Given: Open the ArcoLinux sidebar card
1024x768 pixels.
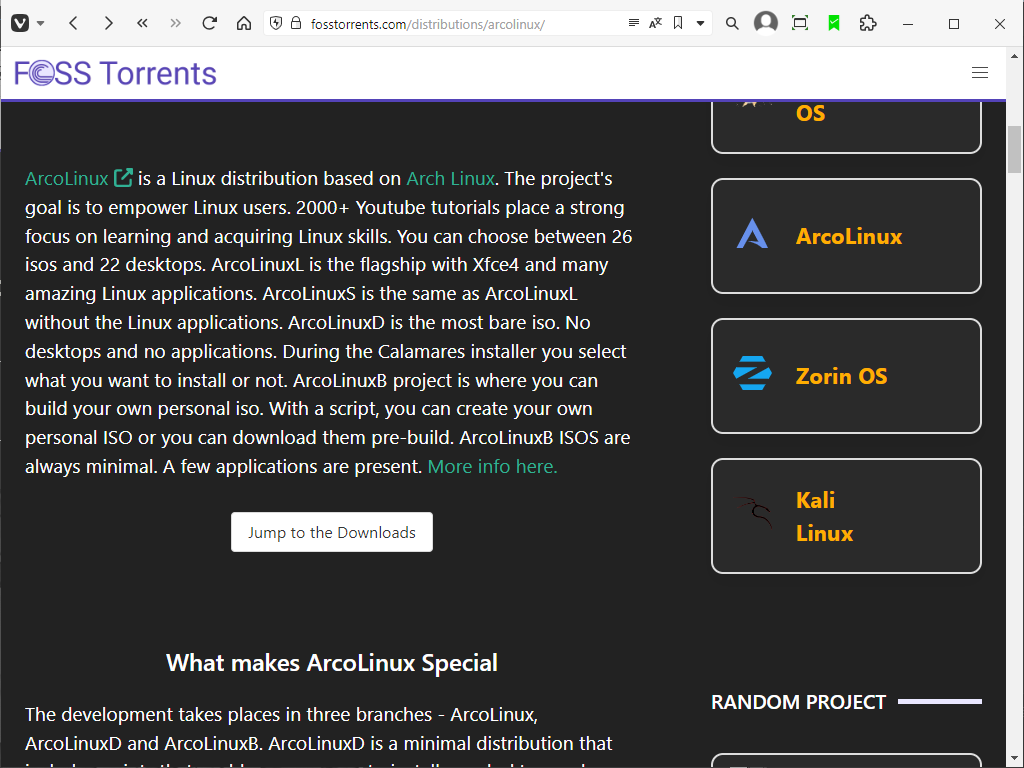Looking at the screenshot, I should point(846,236).
